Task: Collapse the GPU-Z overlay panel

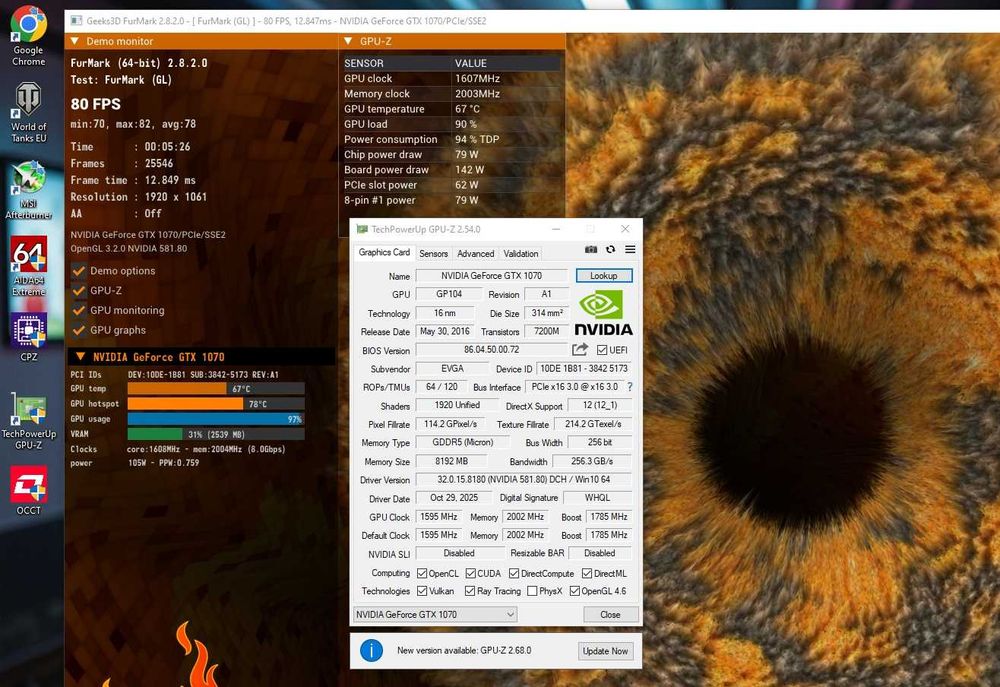Action: coord(348,41)
